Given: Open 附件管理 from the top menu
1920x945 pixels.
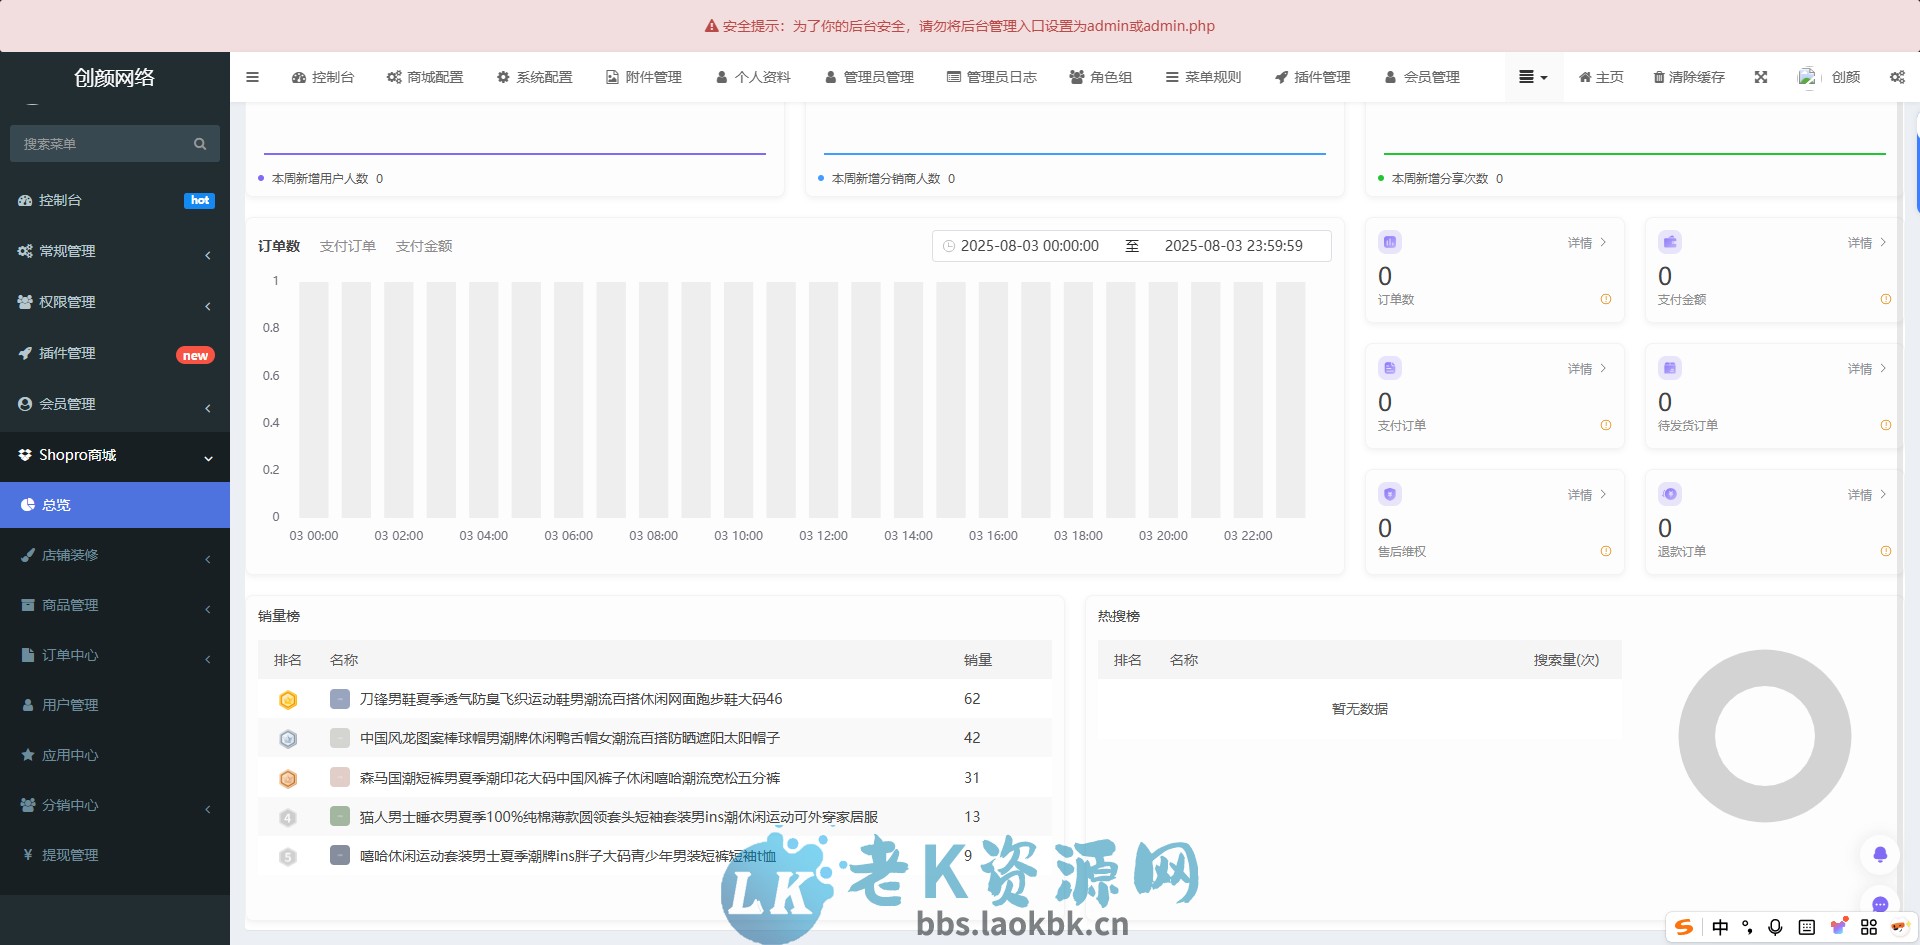Looking at the screenshot, I should [x=643, y=77].
